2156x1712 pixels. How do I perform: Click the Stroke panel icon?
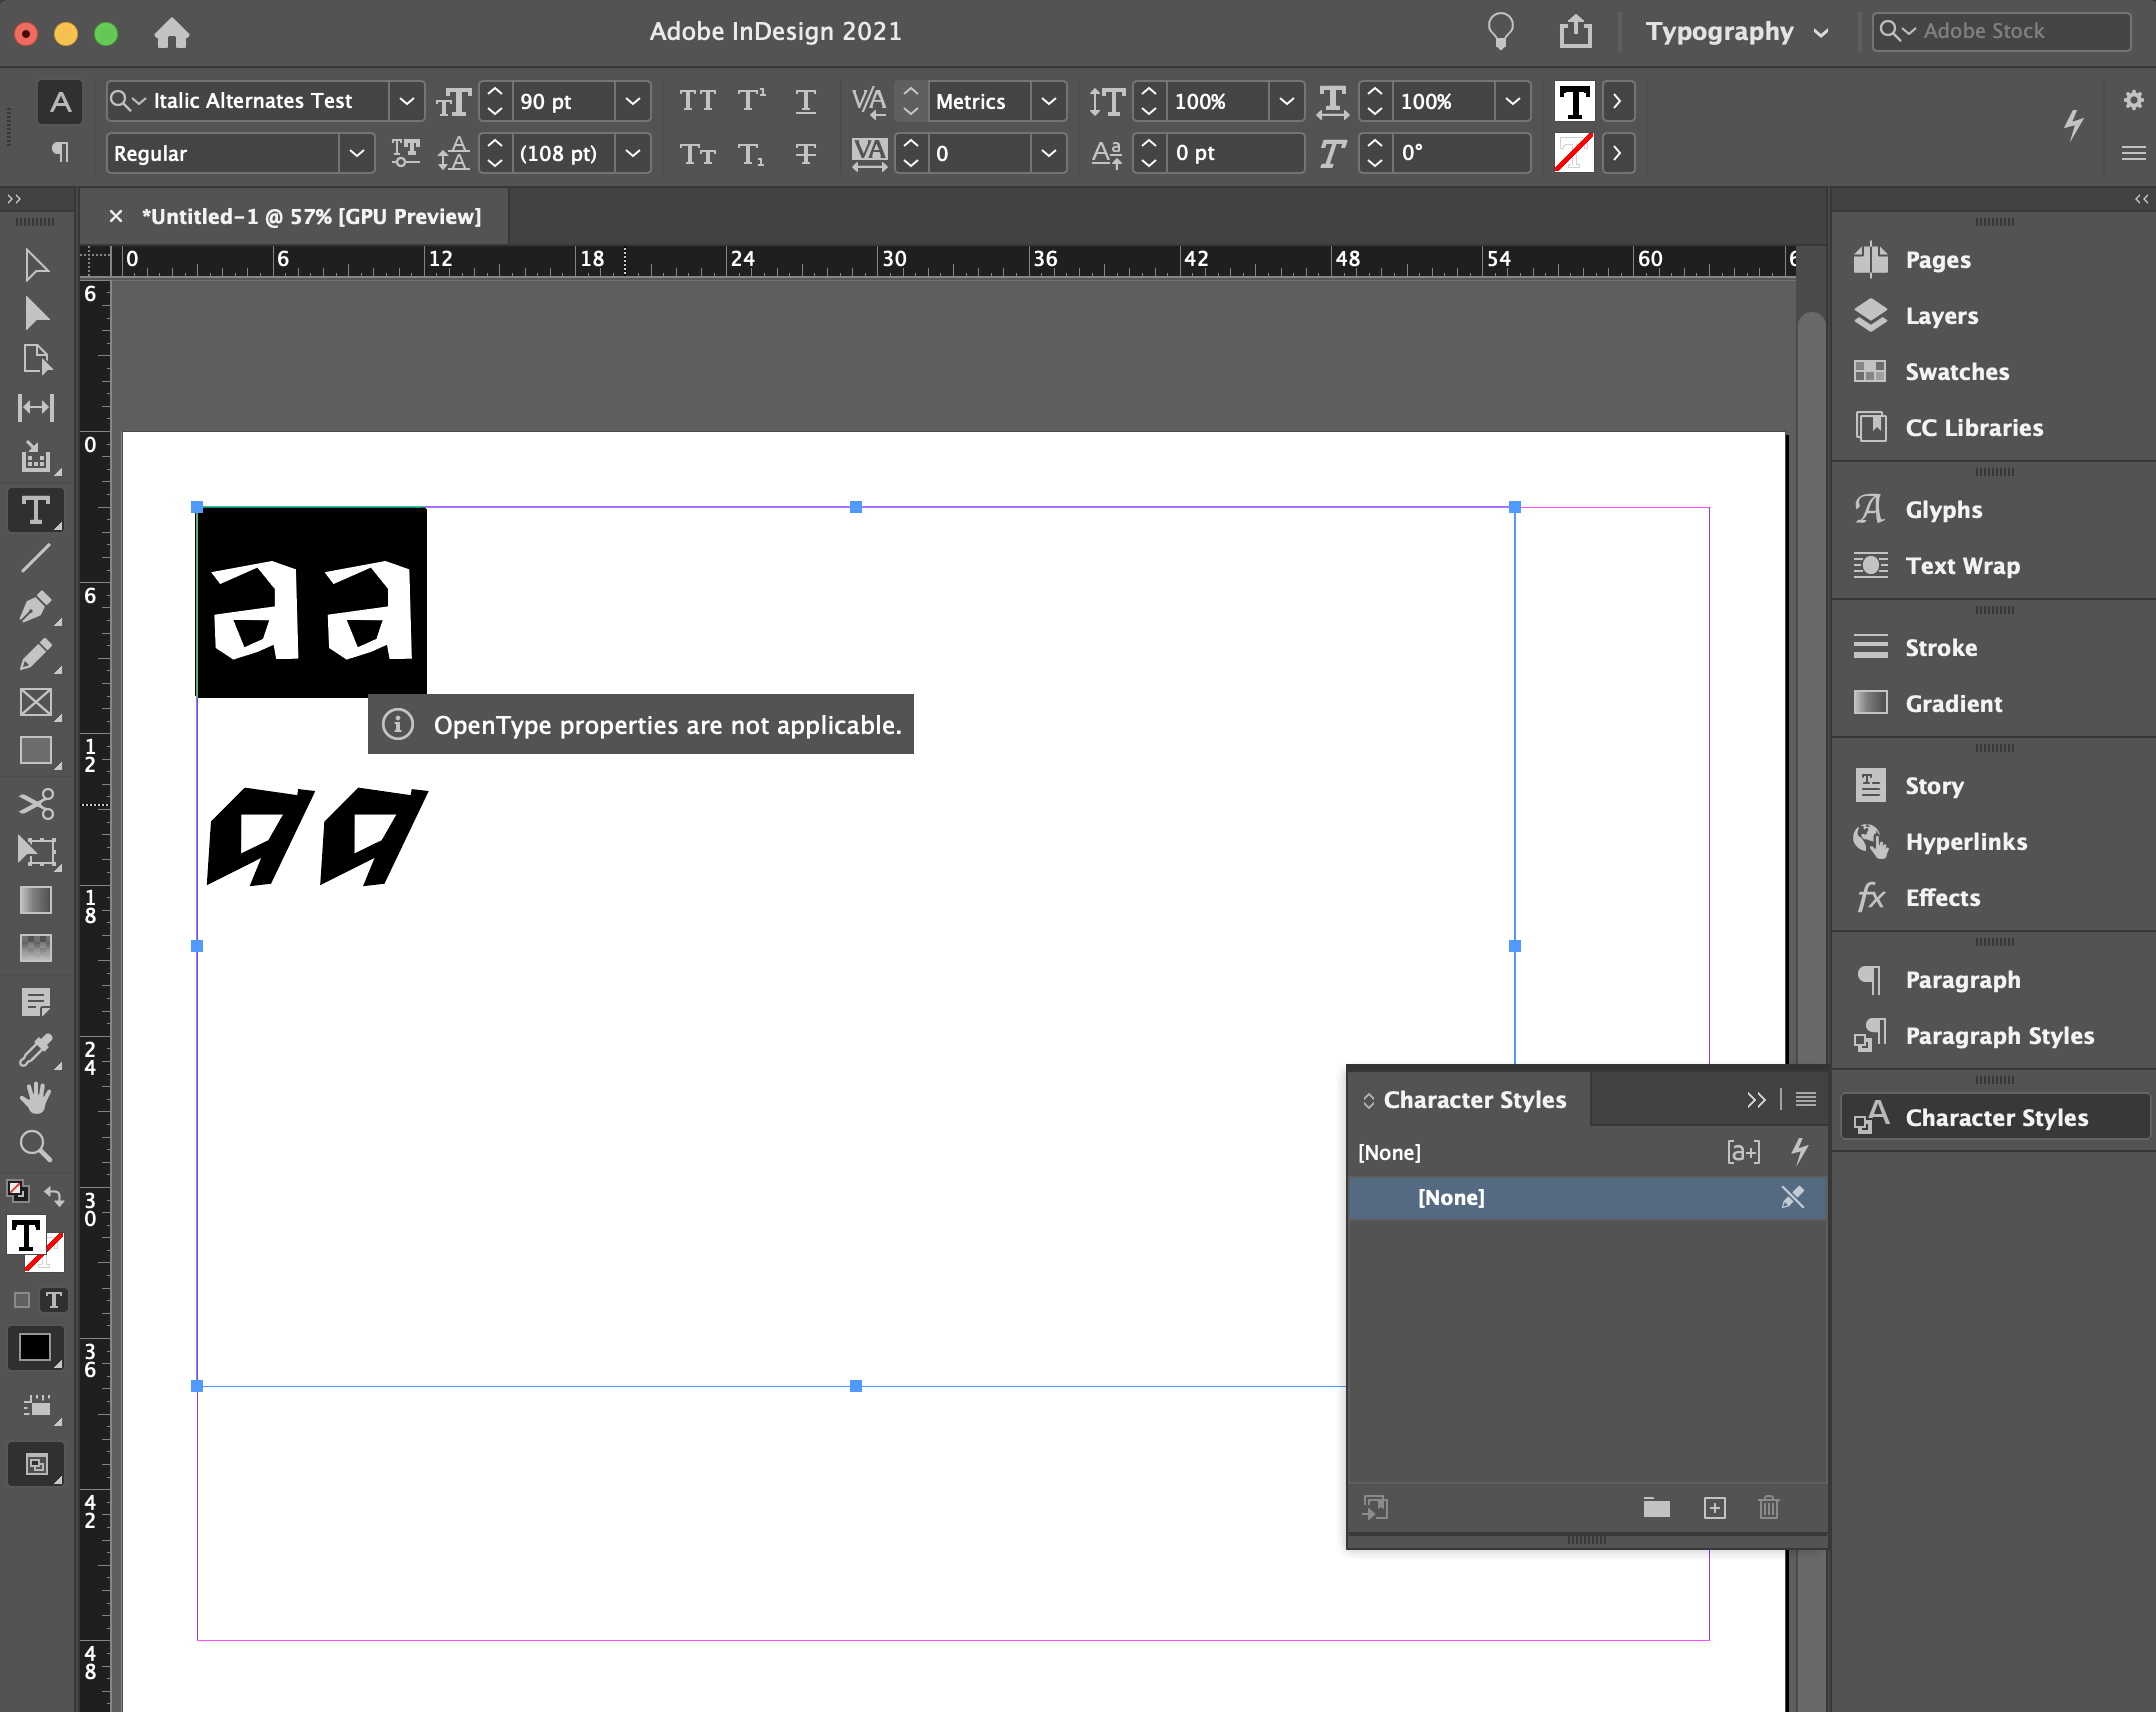[x=1871, y=648]
